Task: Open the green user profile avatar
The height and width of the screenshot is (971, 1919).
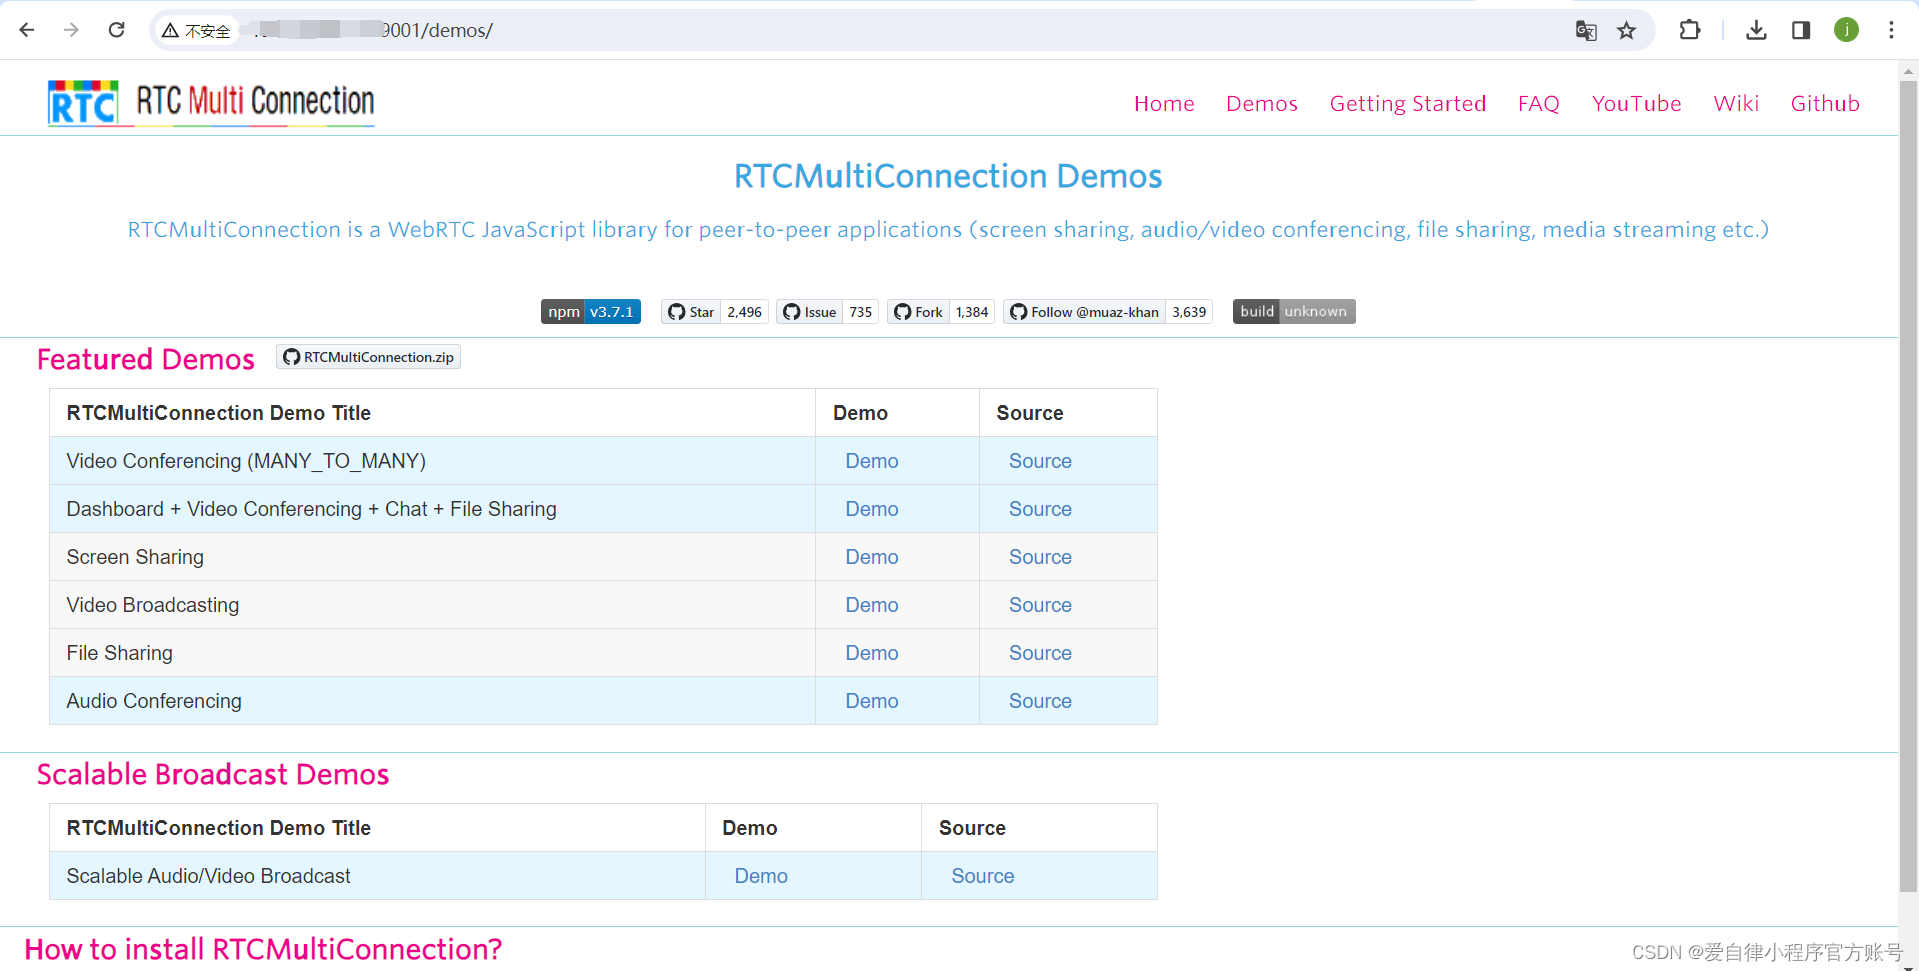Action: point(1846,30)
